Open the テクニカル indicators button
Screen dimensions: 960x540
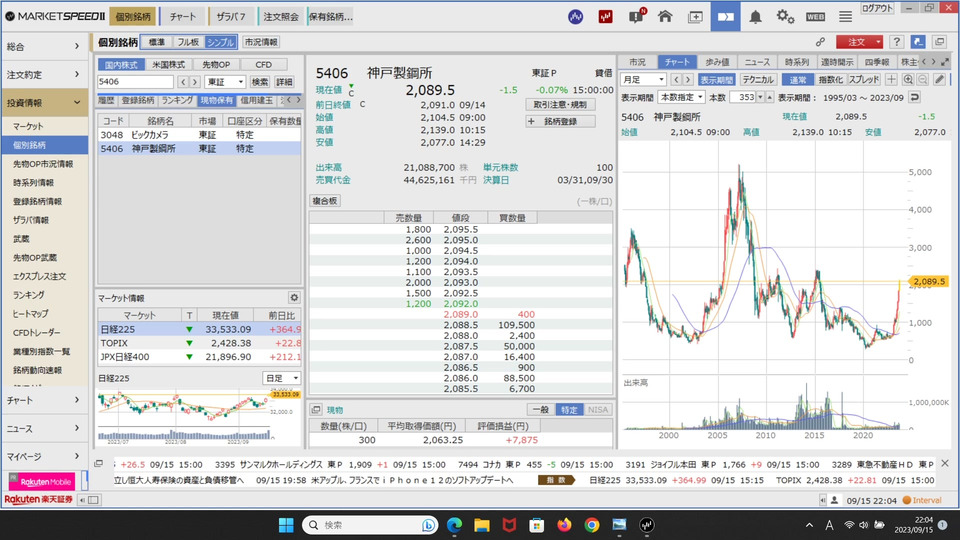tap(757, 80)
